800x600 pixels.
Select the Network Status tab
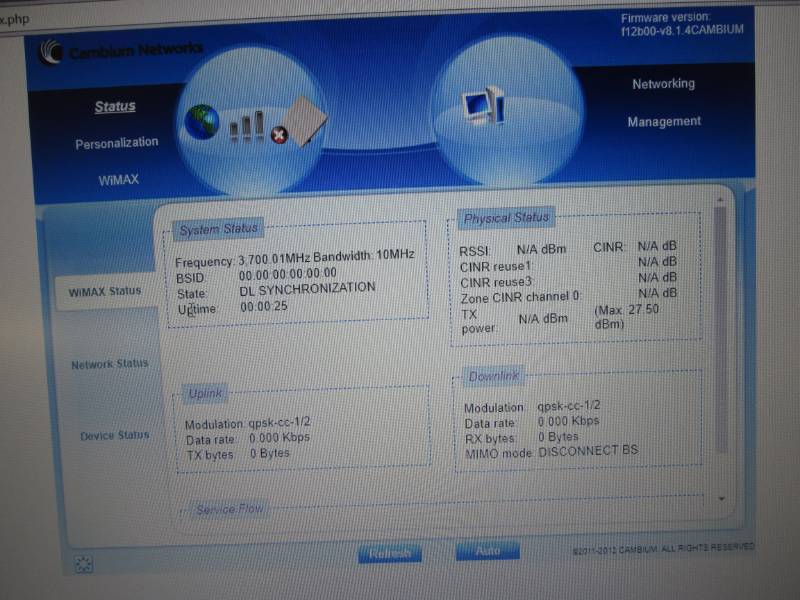click(x=110, y=364)
